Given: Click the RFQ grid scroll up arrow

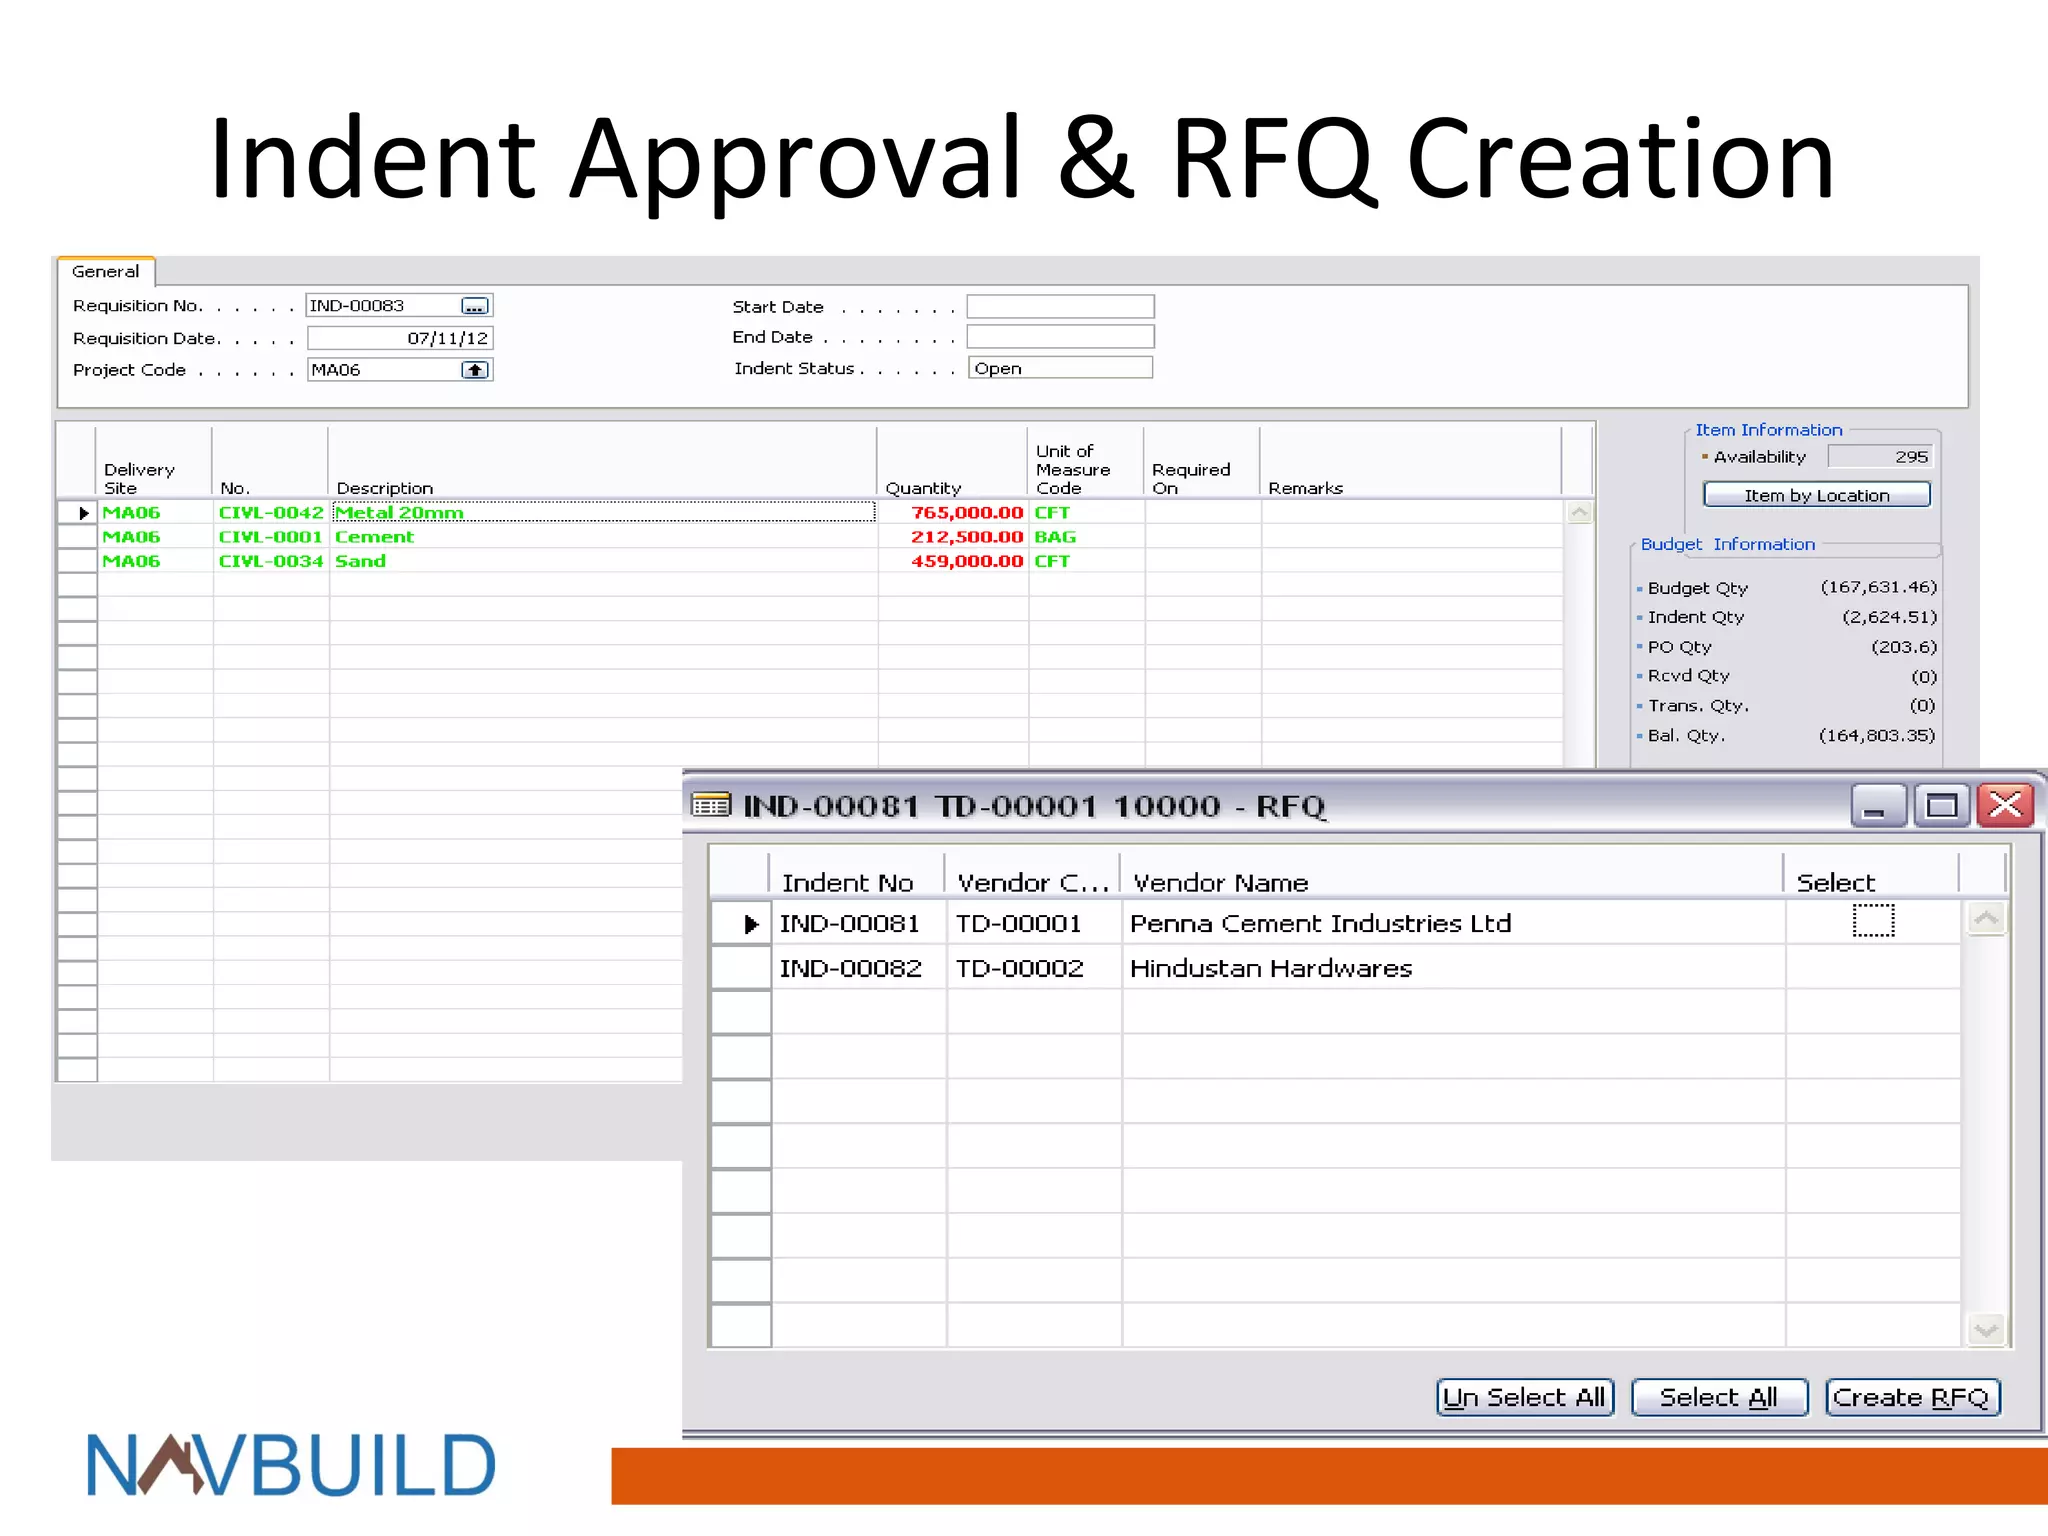Looking at the screenshot, I should tap(1986, 919).
